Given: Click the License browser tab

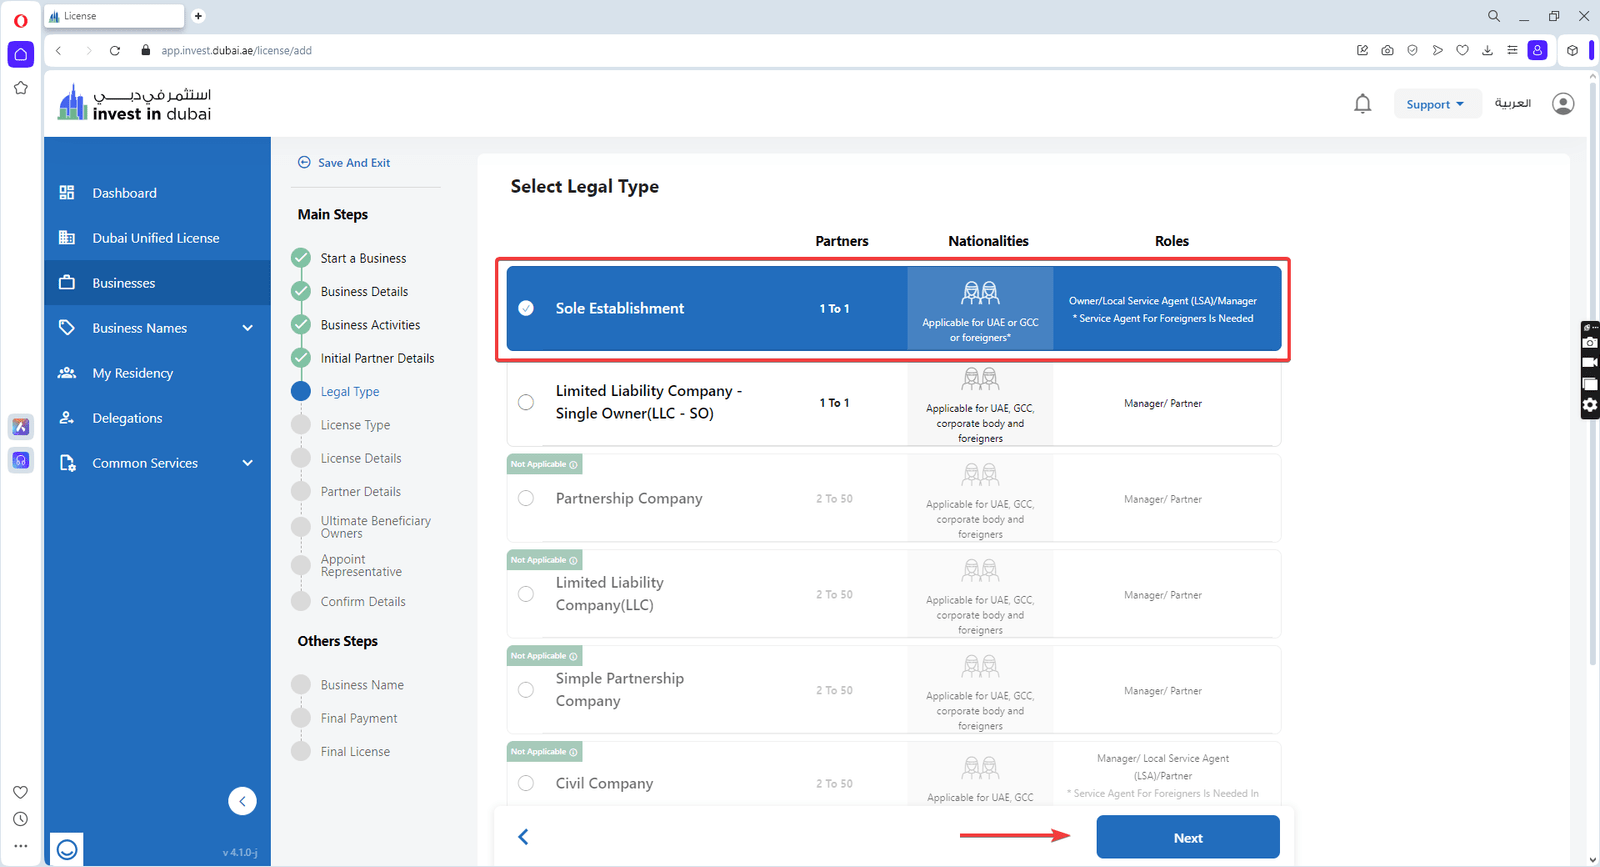Looking at the screenshot, I should coord(114,16).
